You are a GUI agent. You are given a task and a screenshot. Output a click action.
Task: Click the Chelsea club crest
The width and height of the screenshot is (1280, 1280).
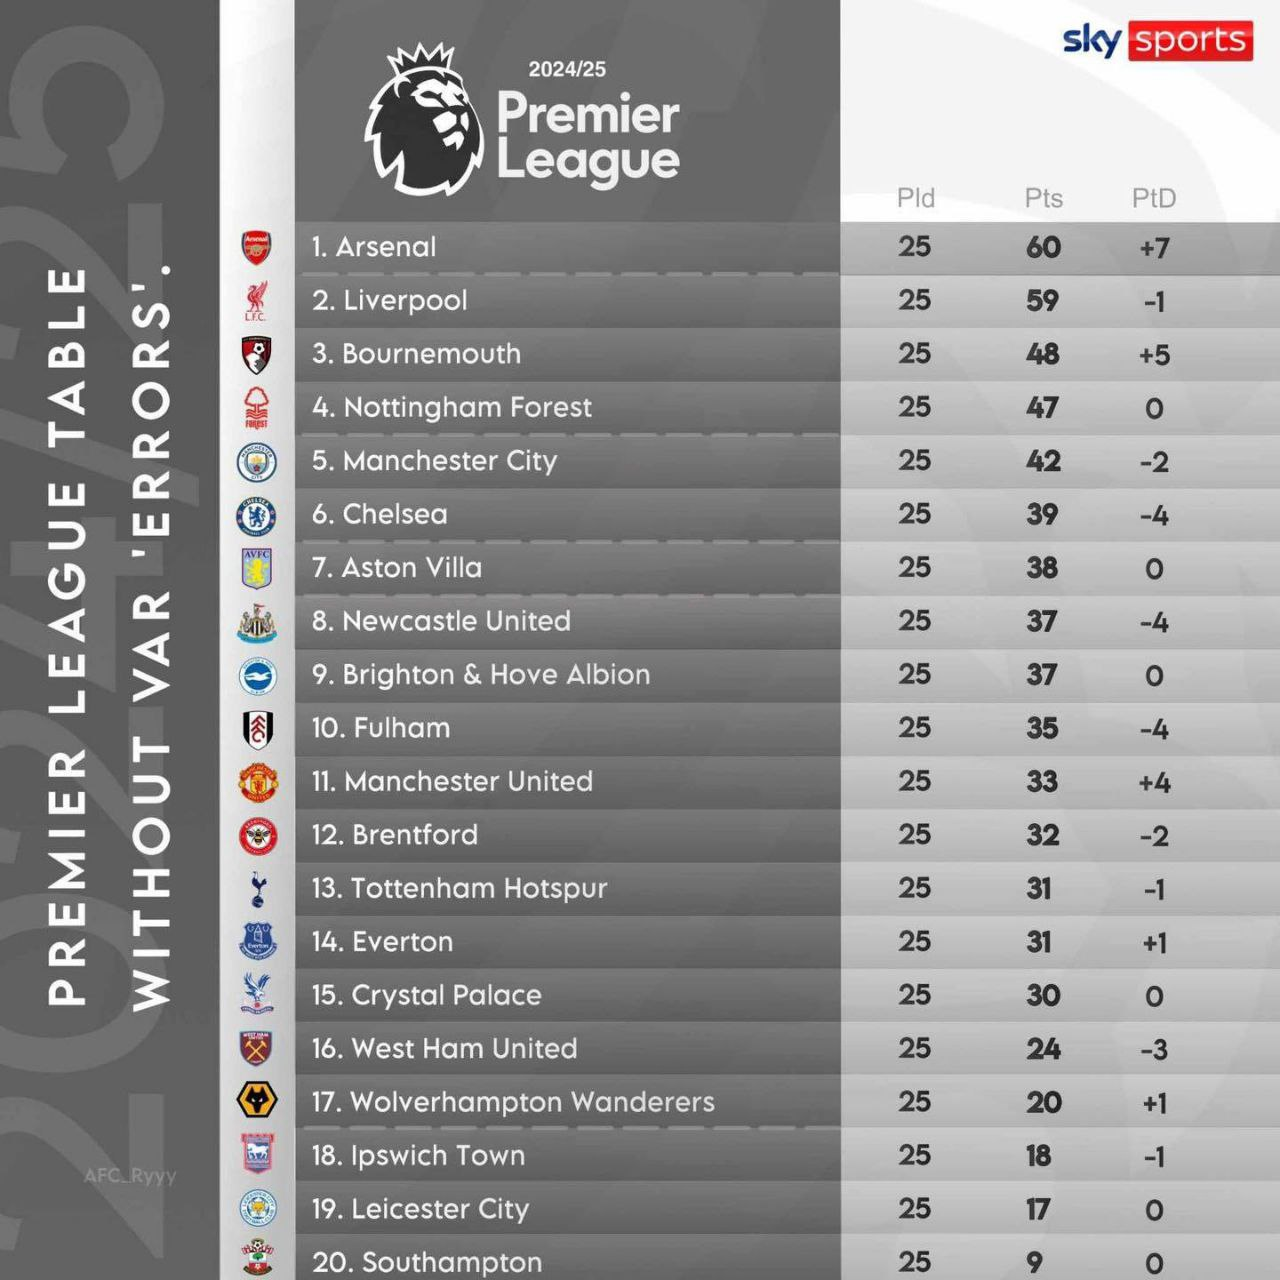click(256, 516)
